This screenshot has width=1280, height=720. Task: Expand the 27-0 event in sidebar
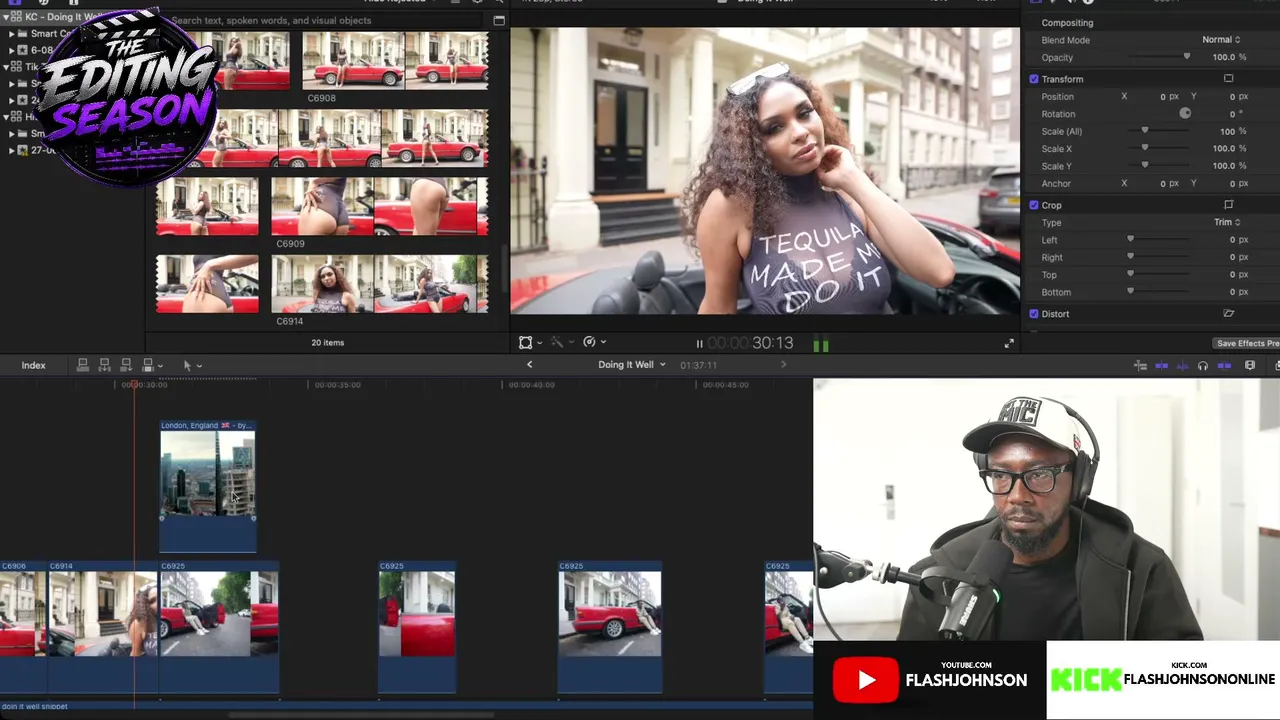pos(11,150)
